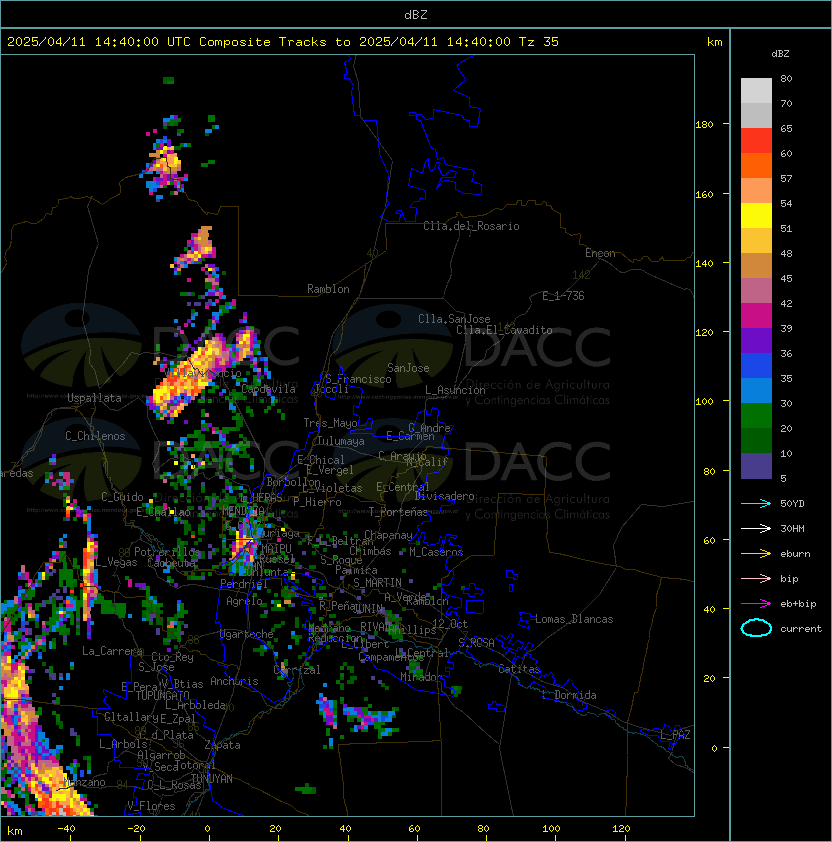The width and height of the screenshot is (832, 842).
Task: Click the 'Clla.SanJose' label
Action: 454,319
